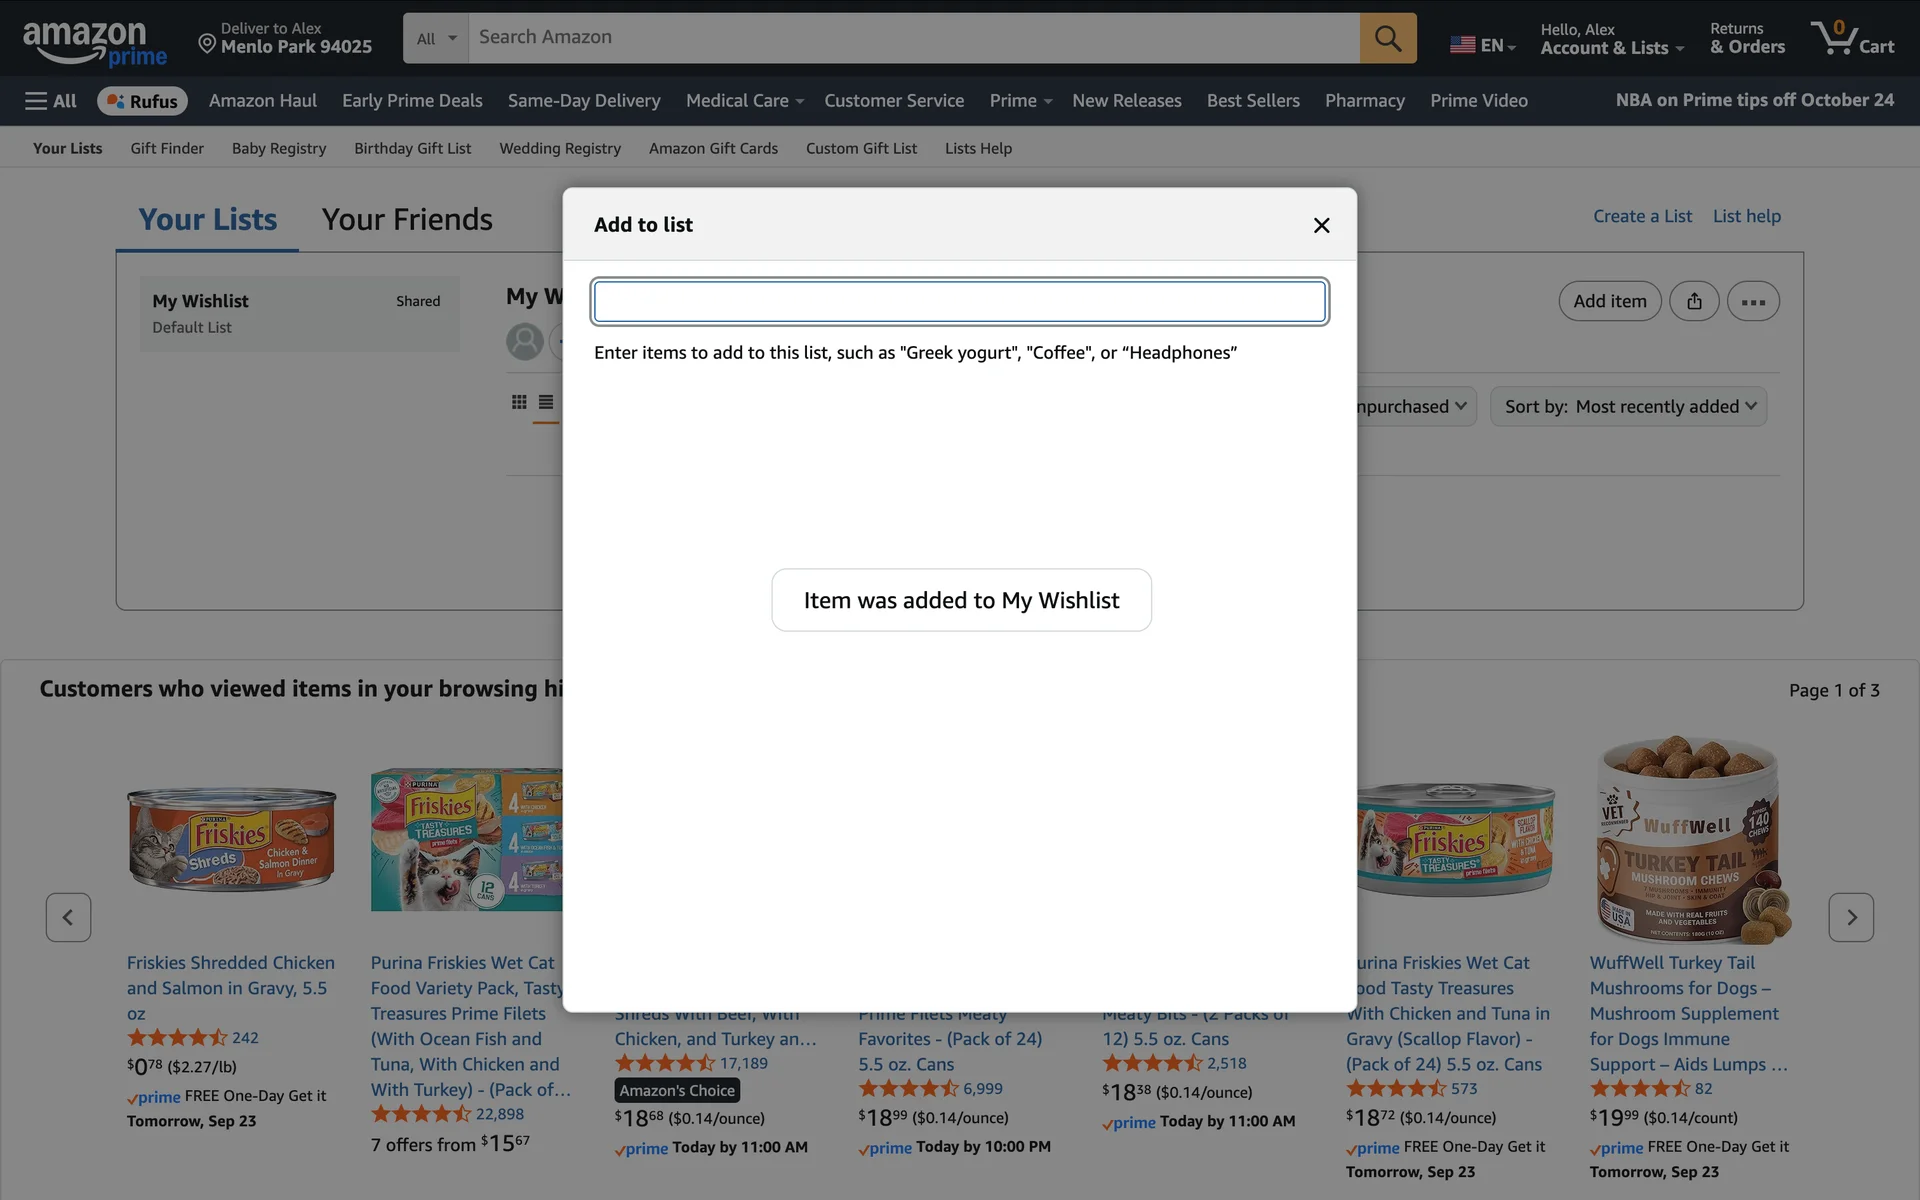
Task: Open Gift Finder in lists menu
Action: point(167,148)
